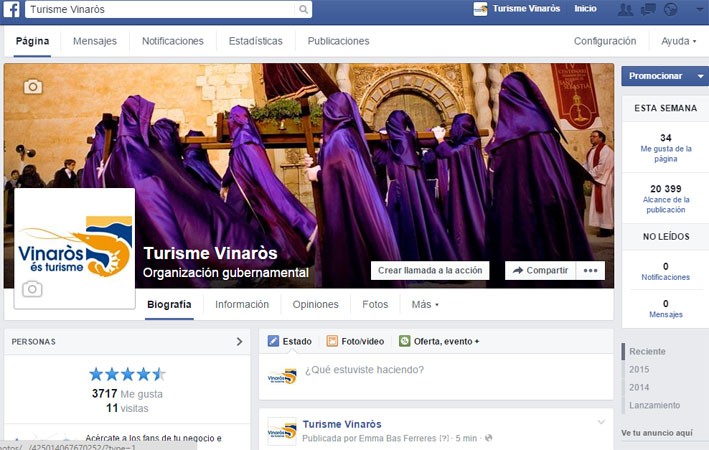Screen dimensions: 709x450
Task: Click the profile picture camera icon
Action: point(33,289)
